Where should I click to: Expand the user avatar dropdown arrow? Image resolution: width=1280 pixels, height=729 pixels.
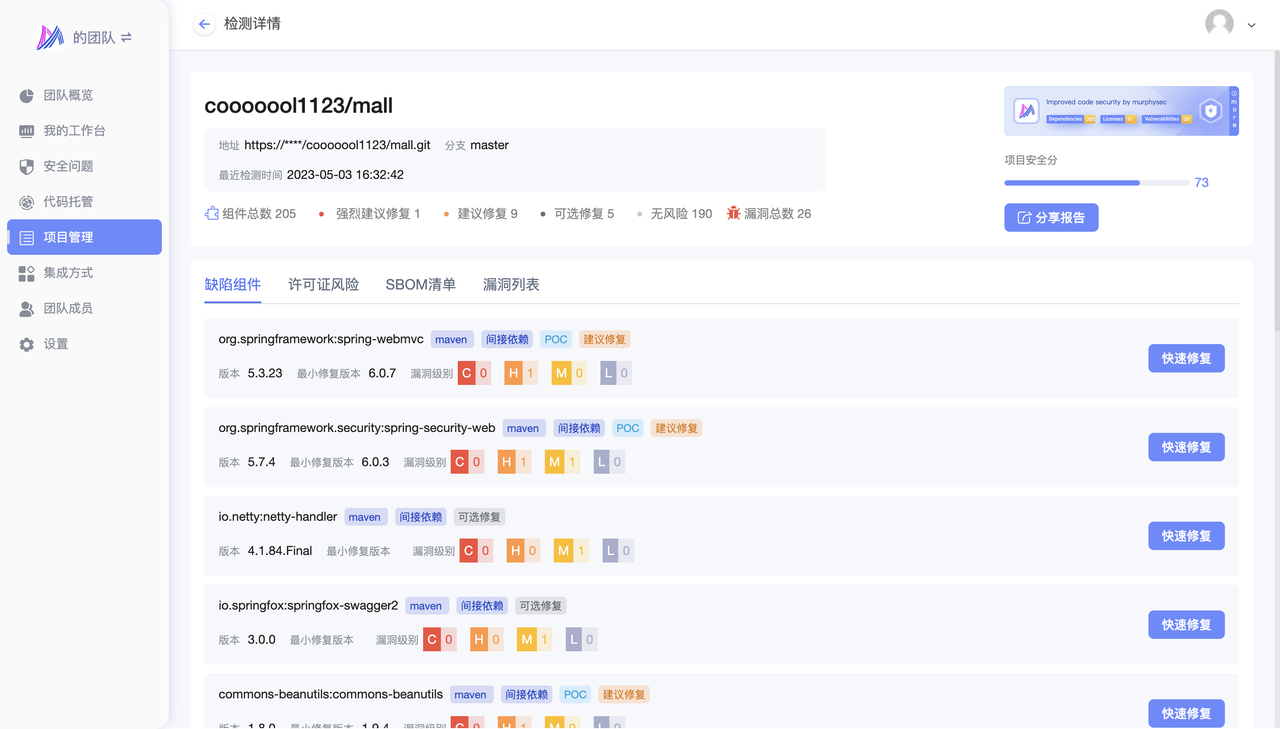click(x=1251, y=25)
